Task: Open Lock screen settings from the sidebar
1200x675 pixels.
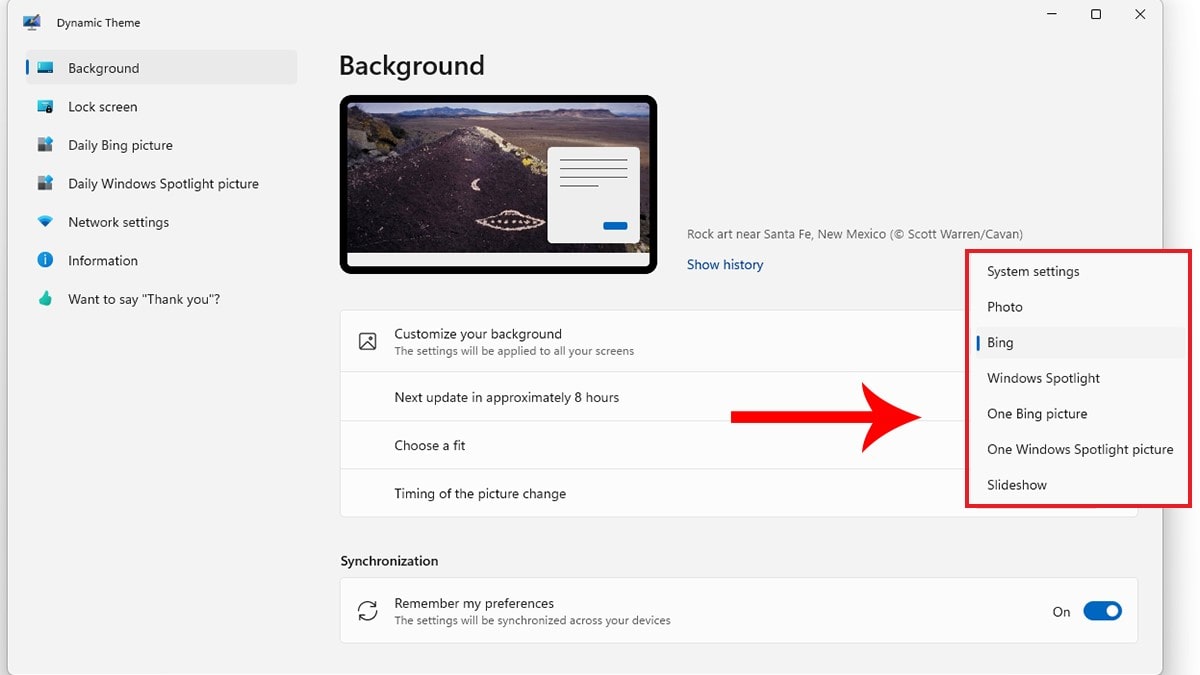Action: coord(46,106)
